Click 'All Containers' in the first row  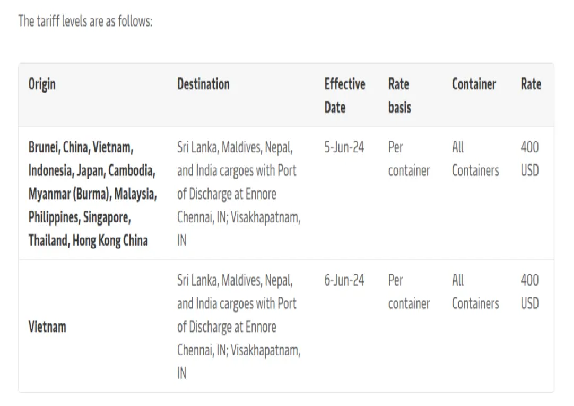click(475, 159)
